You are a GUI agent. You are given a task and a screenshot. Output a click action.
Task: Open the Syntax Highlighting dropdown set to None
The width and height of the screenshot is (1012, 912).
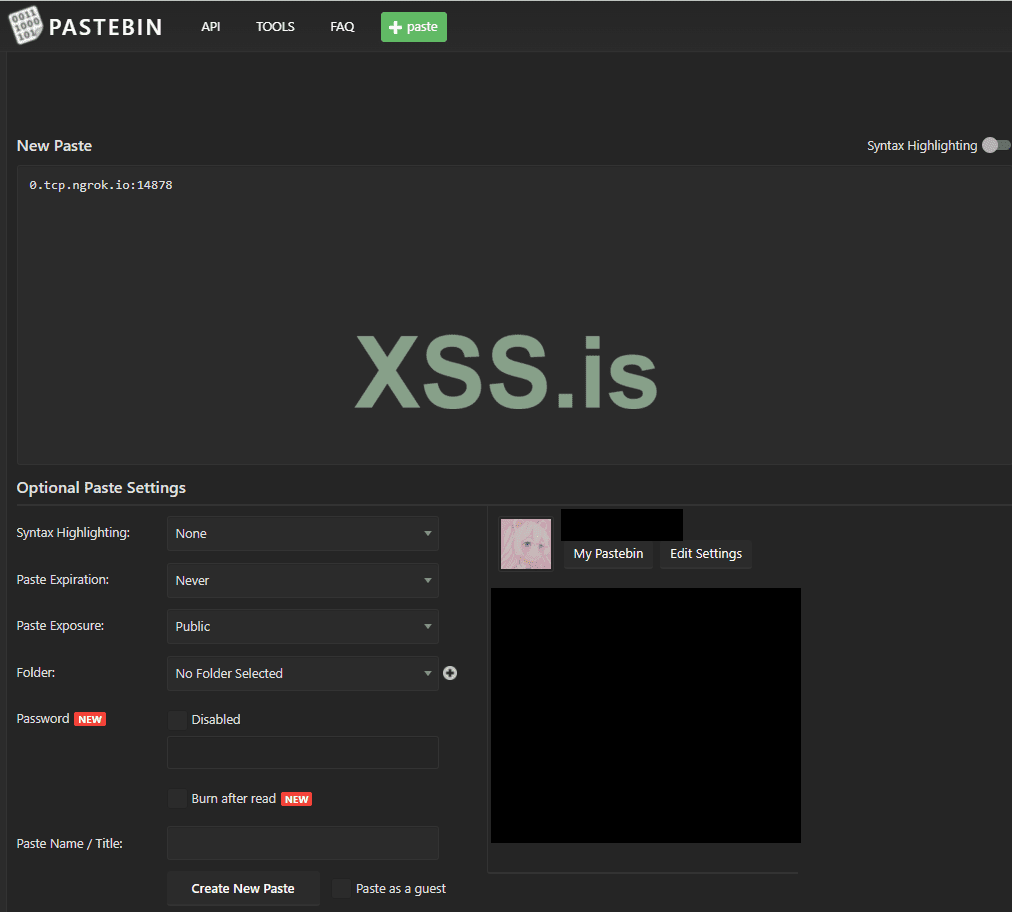303,533
